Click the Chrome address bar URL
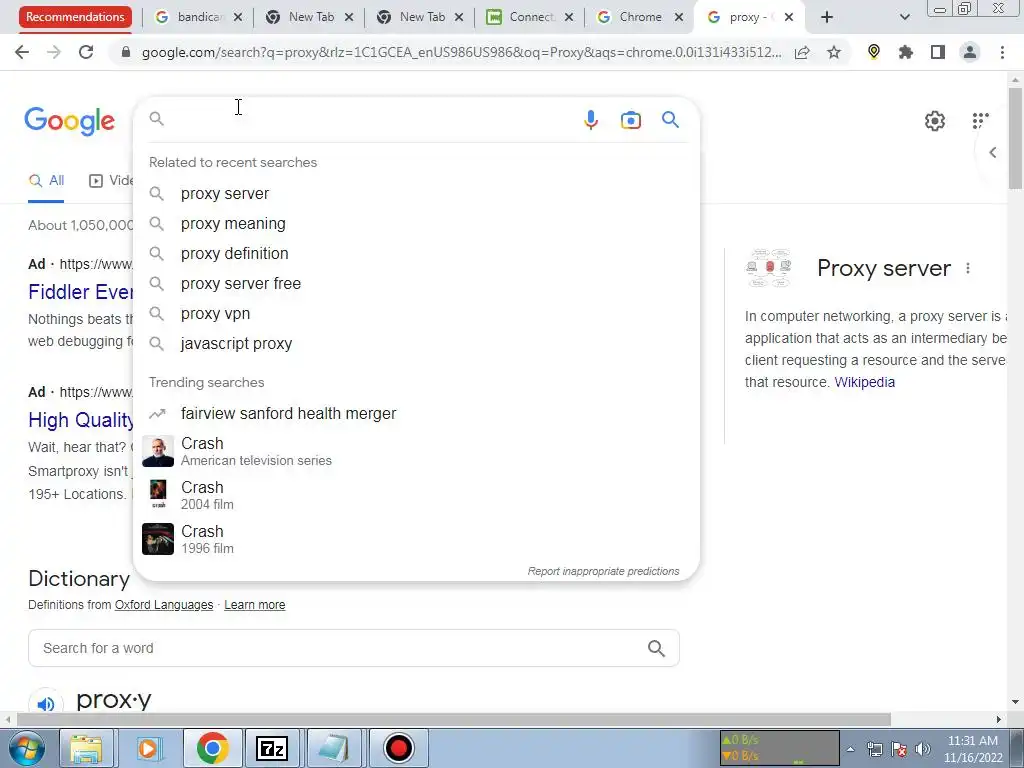Image resolution: width=1024 pixels, height=768 pixels. tap(461, 52)
